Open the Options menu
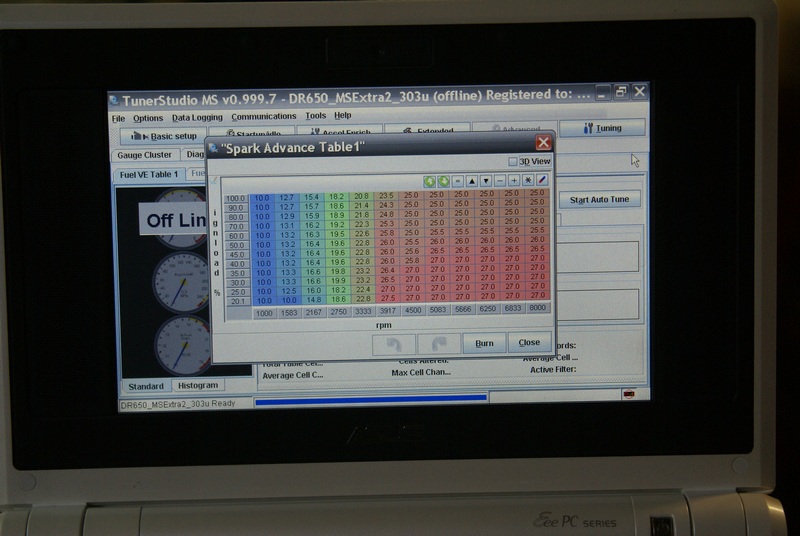This screenshot has width=800, height=536. tap(148, 118)
